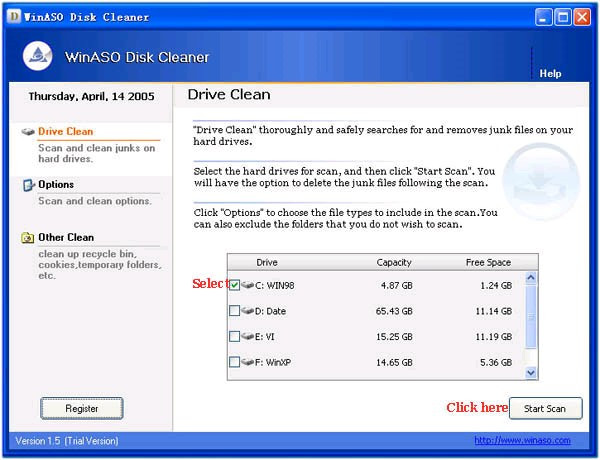600x460 pixels.
Task: Click the "15.25 GB" capacity value
Action: coord(394,337)
